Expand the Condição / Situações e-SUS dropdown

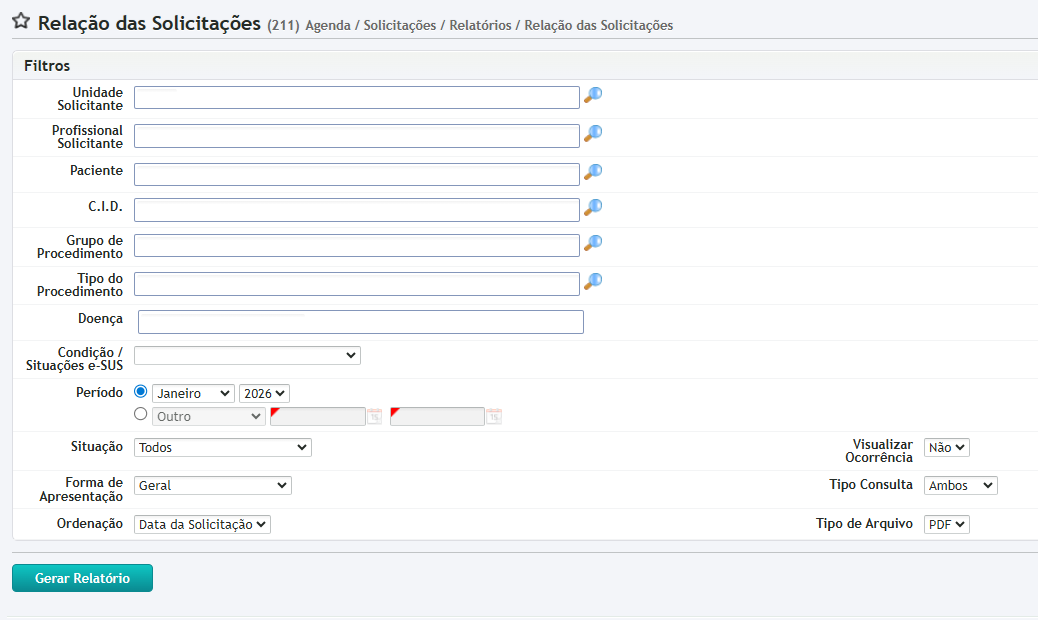[x=247, y=355]
